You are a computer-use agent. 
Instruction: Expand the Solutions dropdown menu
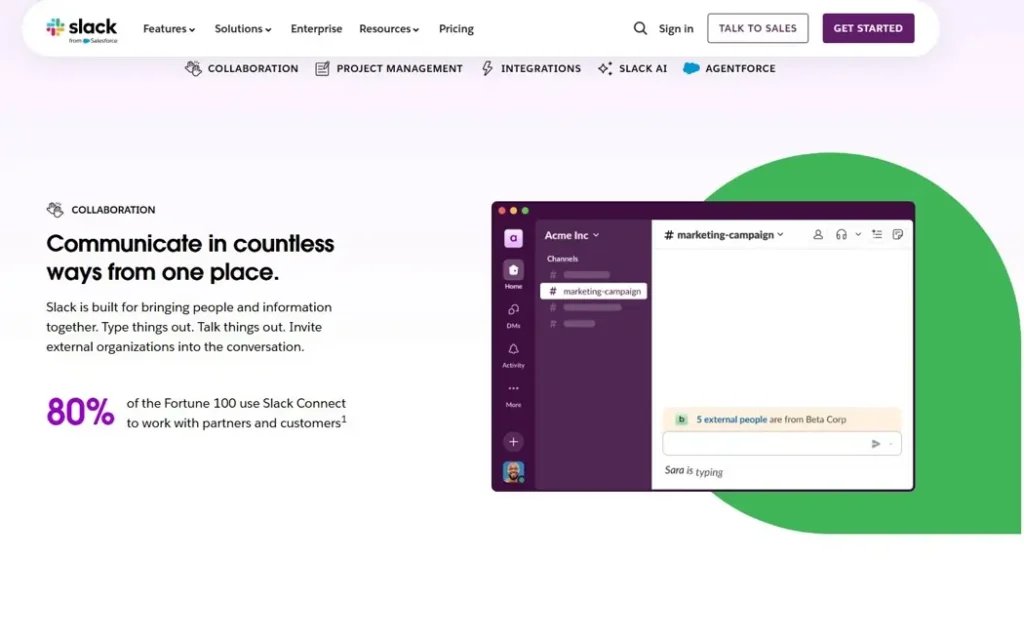[243, 29]
